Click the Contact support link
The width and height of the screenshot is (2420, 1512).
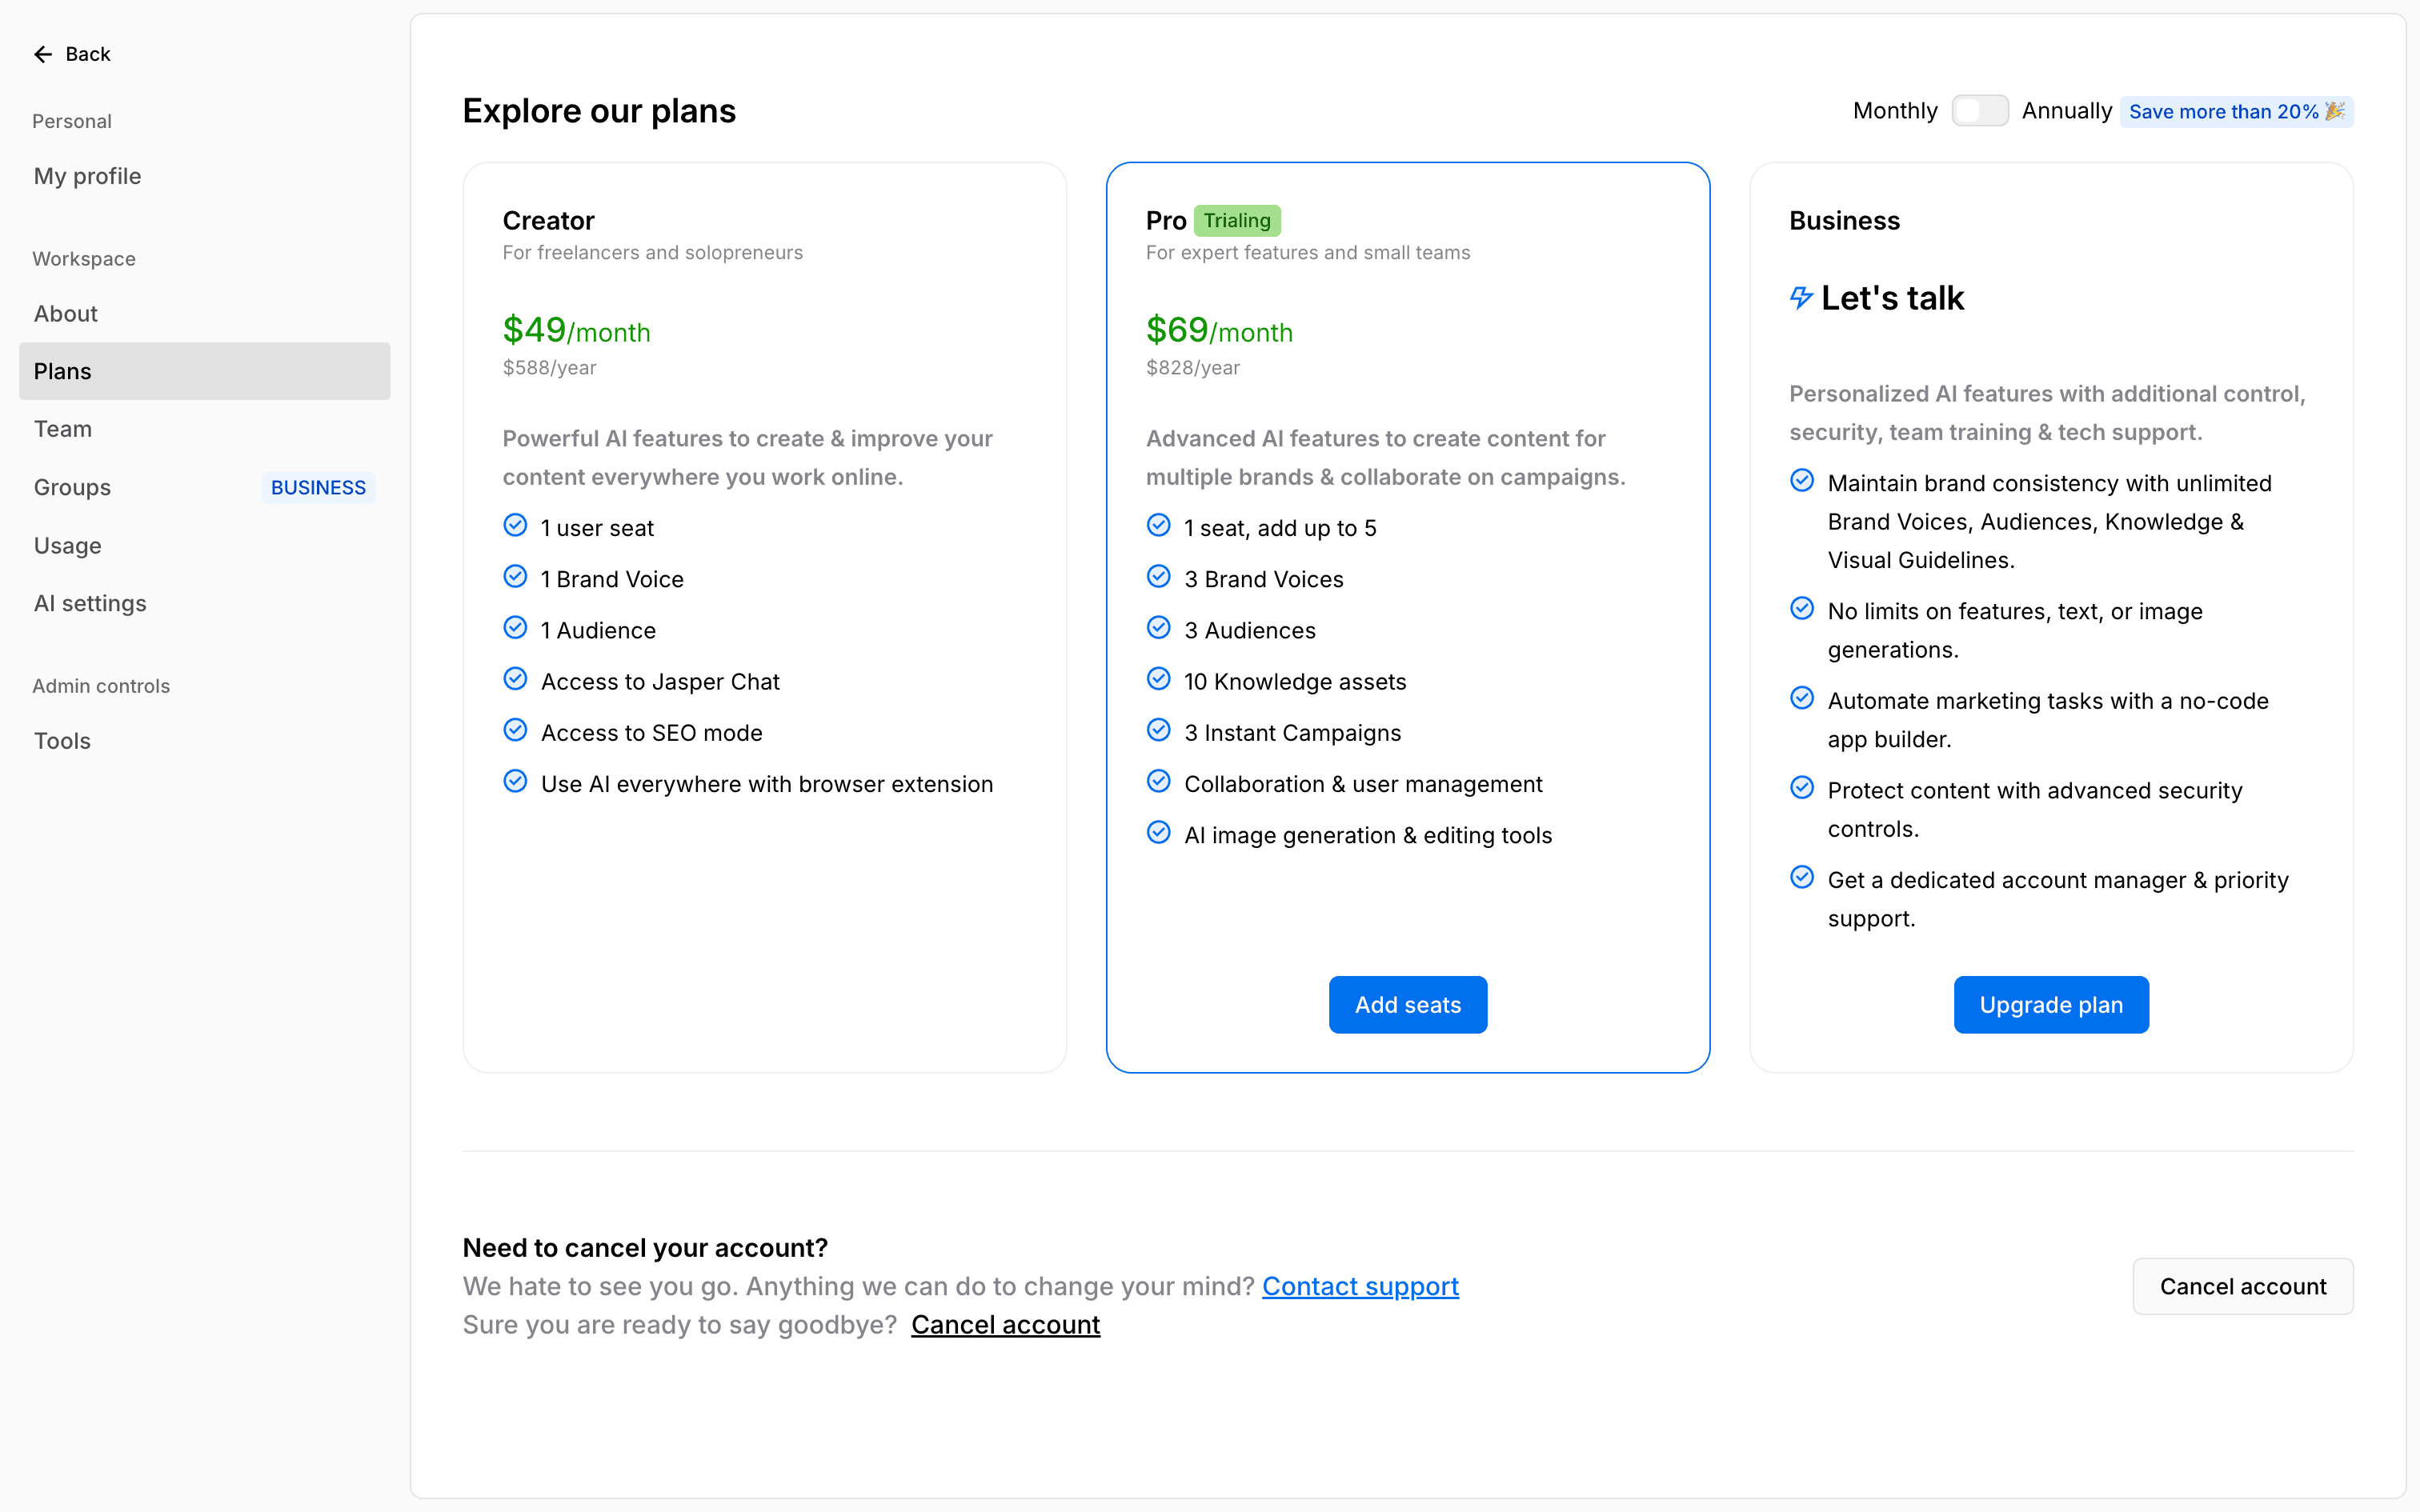pyautogui.click(x=1360, y=1286)
